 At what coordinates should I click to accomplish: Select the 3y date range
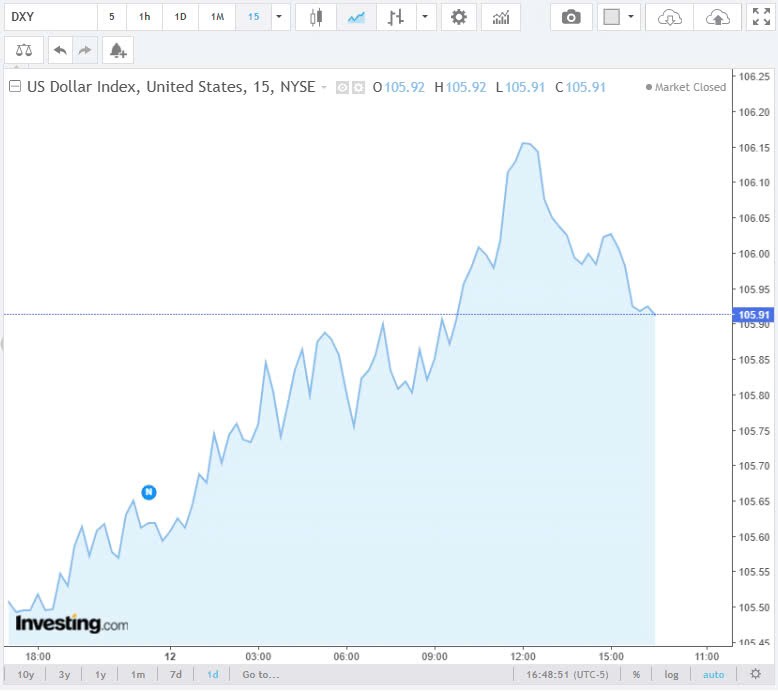pos(64,675)
